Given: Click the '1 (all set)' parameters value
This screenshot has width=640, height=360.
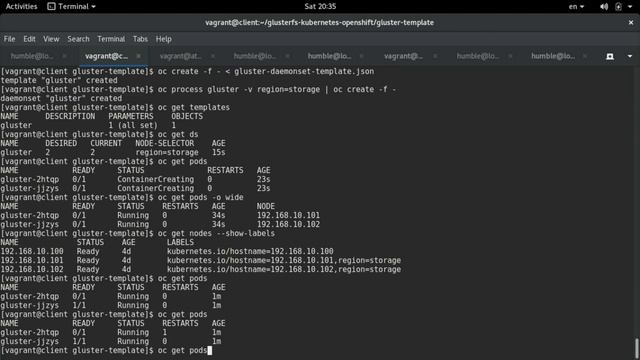Looking at the screenshot, I should coord(133,125).
